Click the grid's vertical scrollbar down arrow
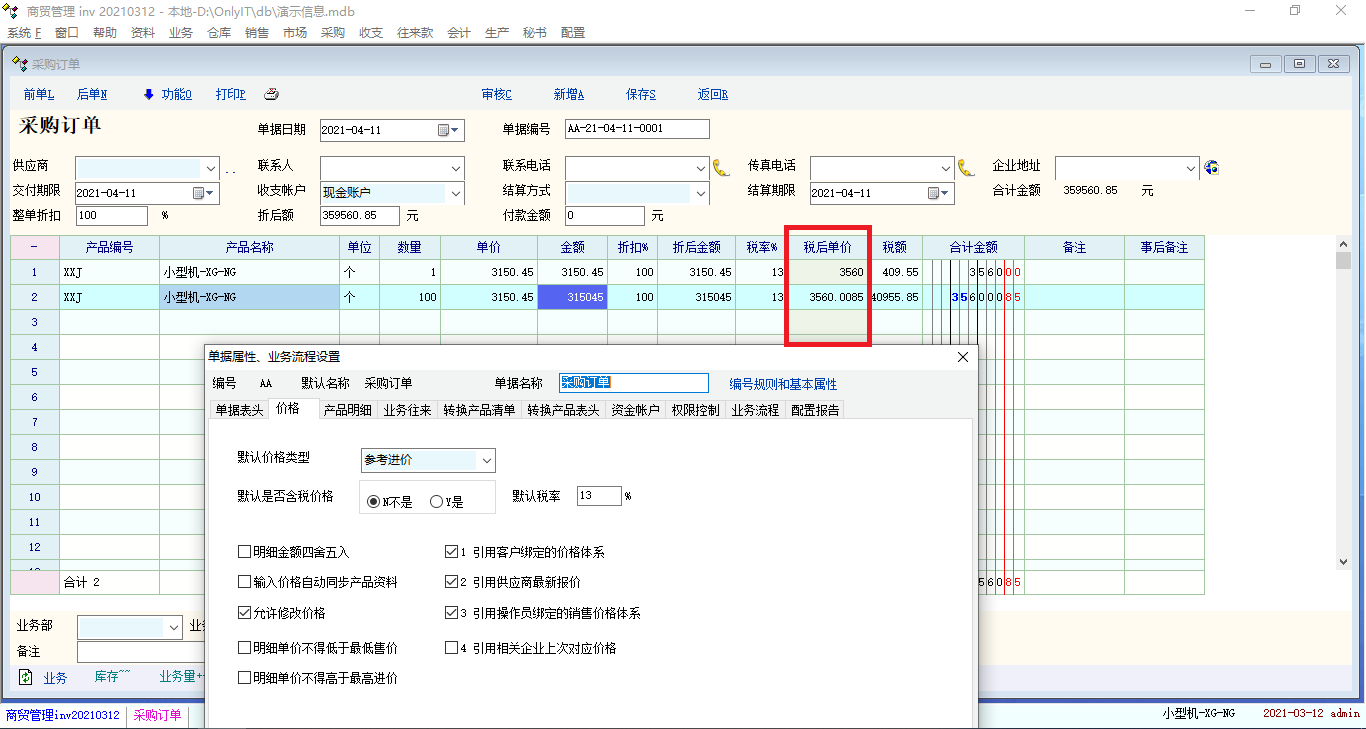 1344,562
